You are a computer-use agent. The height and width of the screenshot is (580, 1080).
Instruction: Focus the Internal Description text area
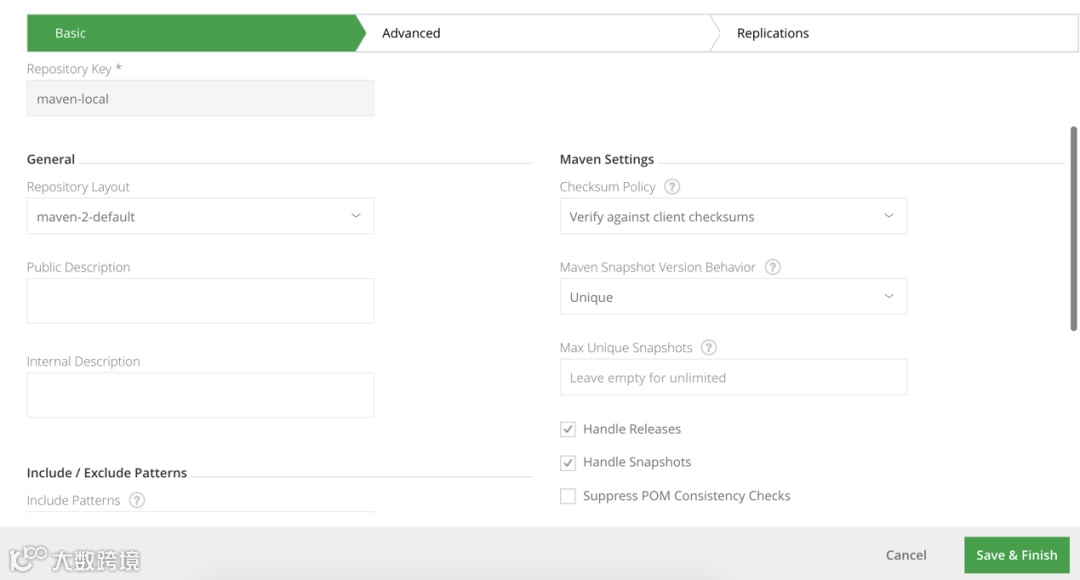(200, 395)
